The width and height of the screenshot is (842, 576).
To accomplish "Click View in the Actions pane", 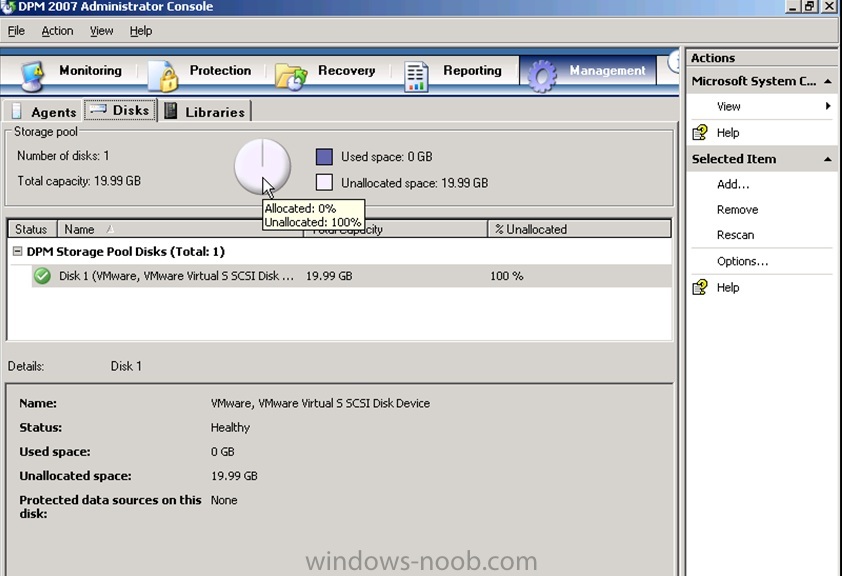I will coord(728,106).
